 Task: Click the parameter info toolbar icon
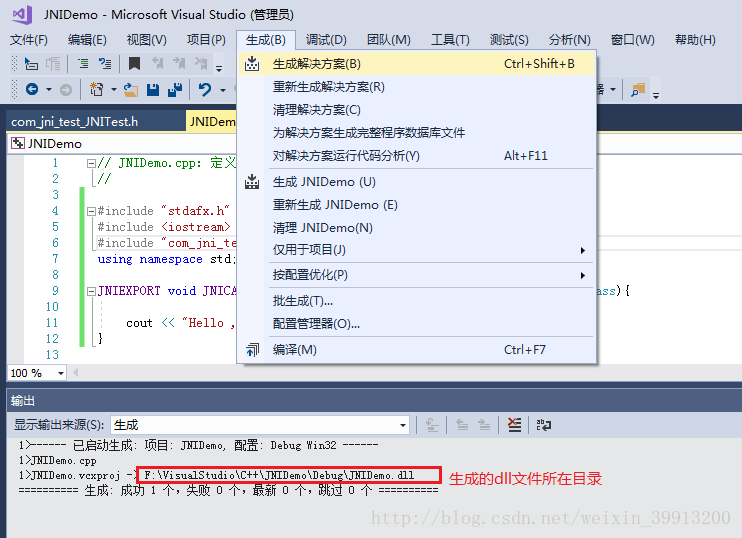pos(53,63)
